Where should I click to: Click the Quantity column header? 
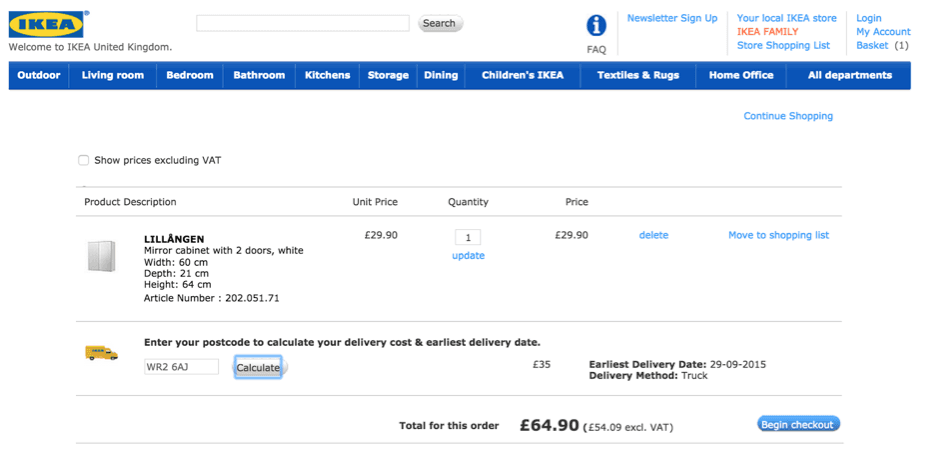pyautogui.click(x=468, y=202)
